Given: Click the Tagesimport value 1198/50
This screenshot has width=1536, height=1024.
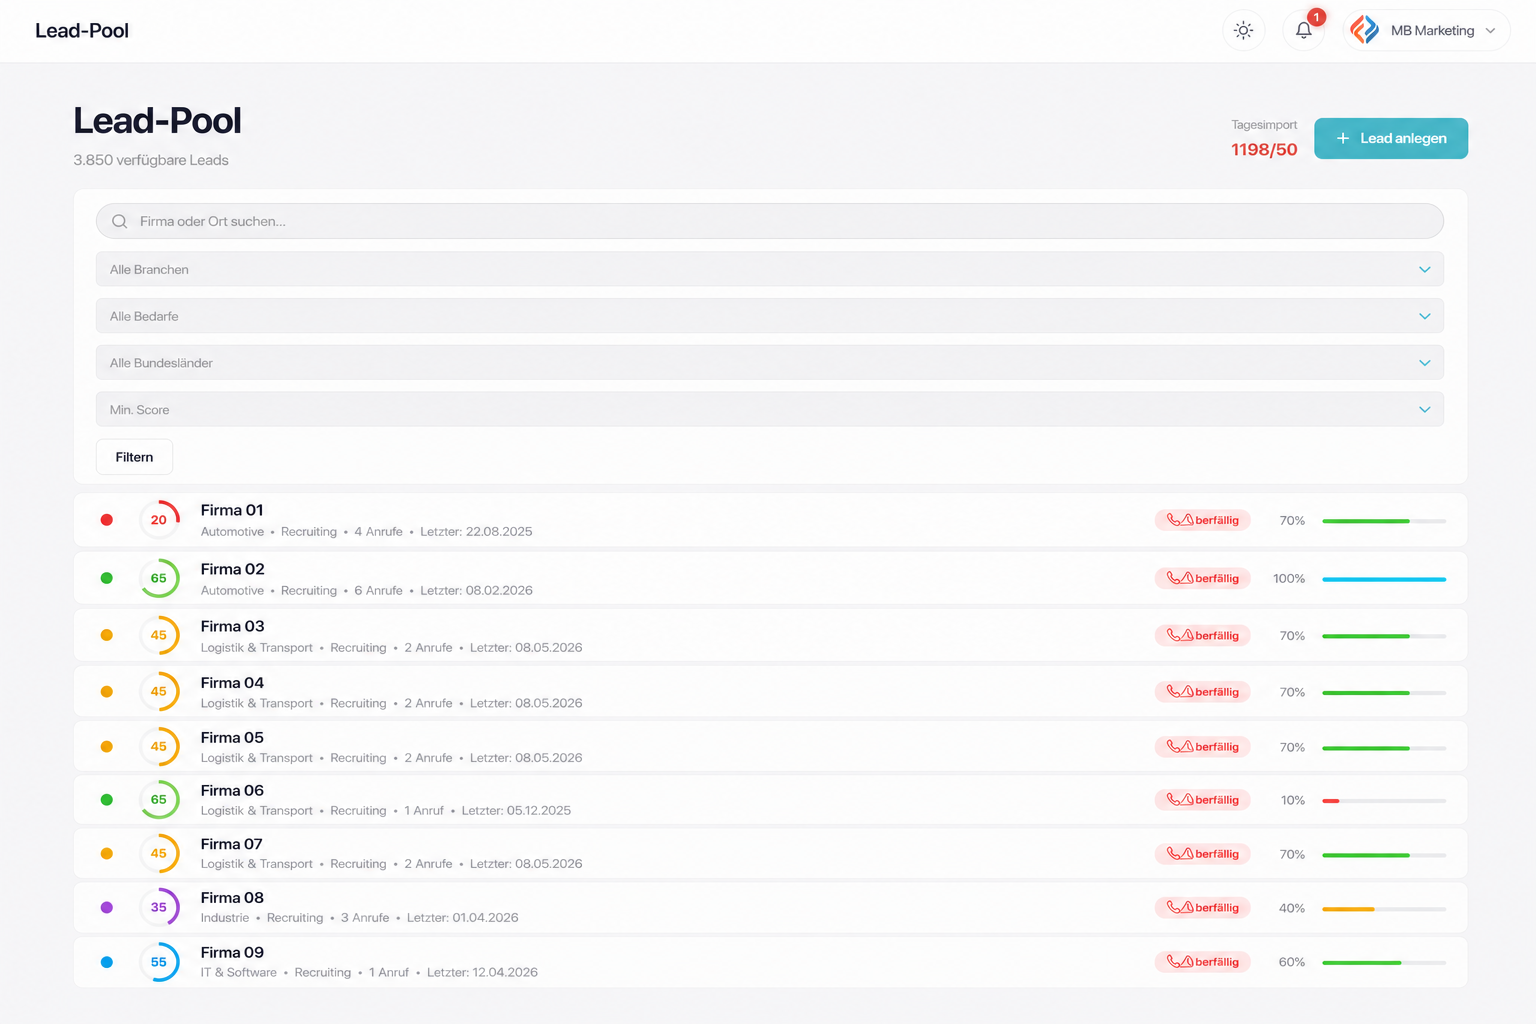Looking at the screenshot, I should click(x=1264, y=150).
